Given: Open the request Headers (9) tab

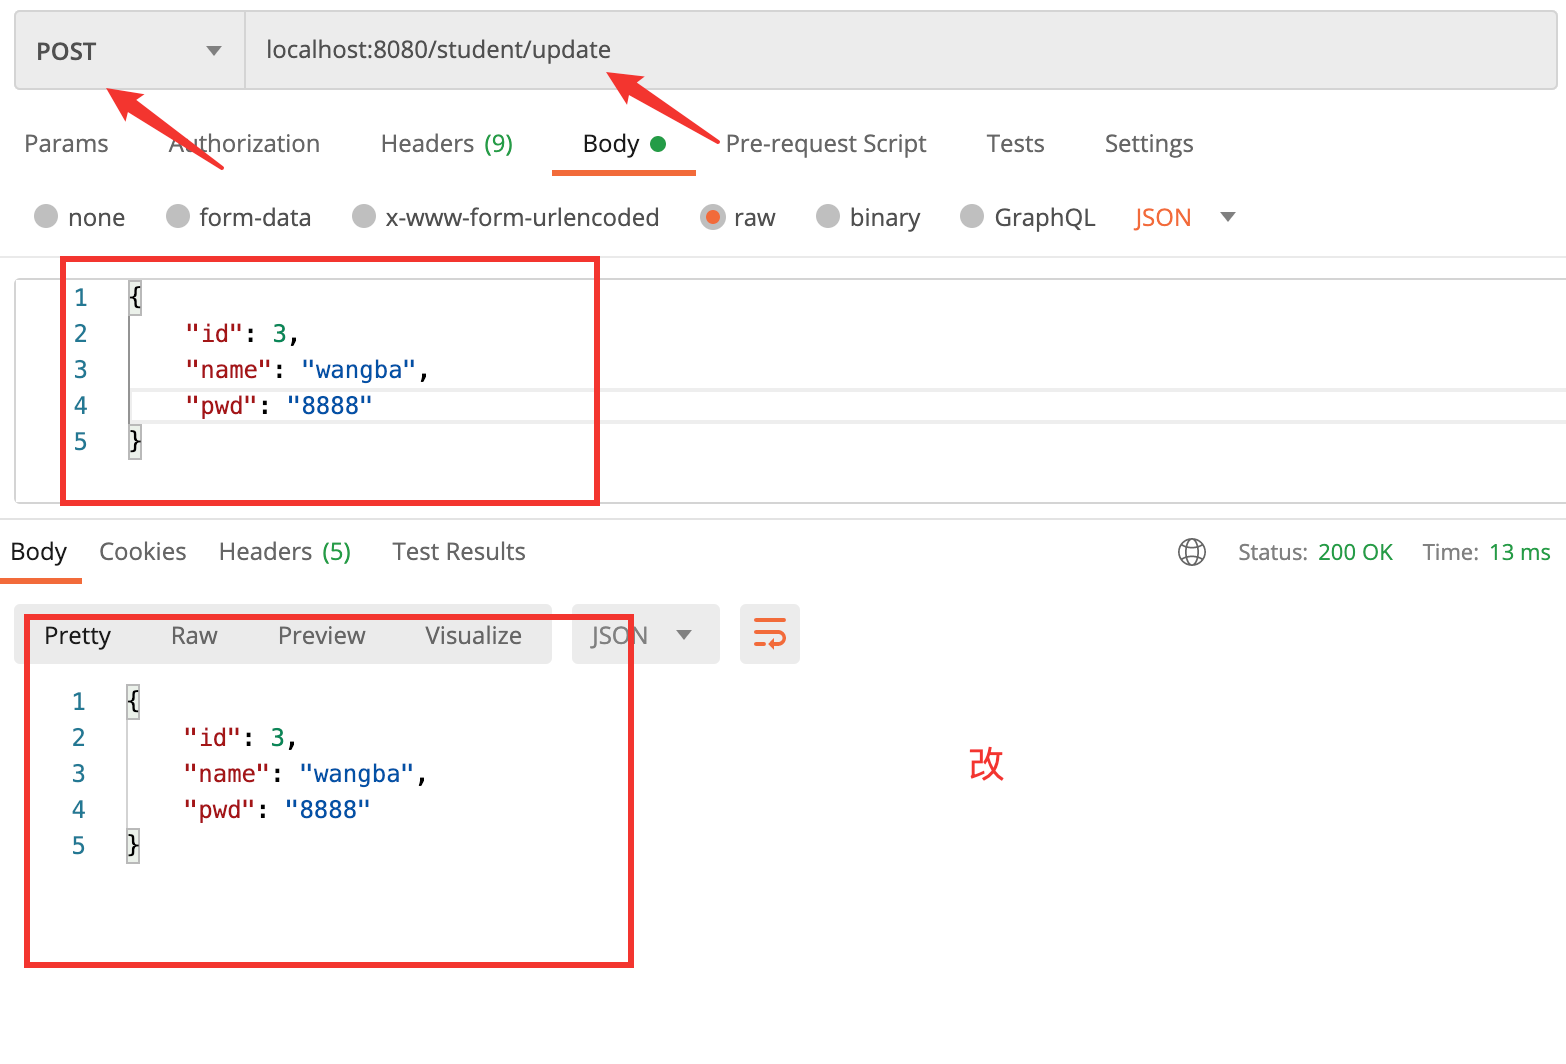Looking at the screenshot, I should click(x=446, y=144).
